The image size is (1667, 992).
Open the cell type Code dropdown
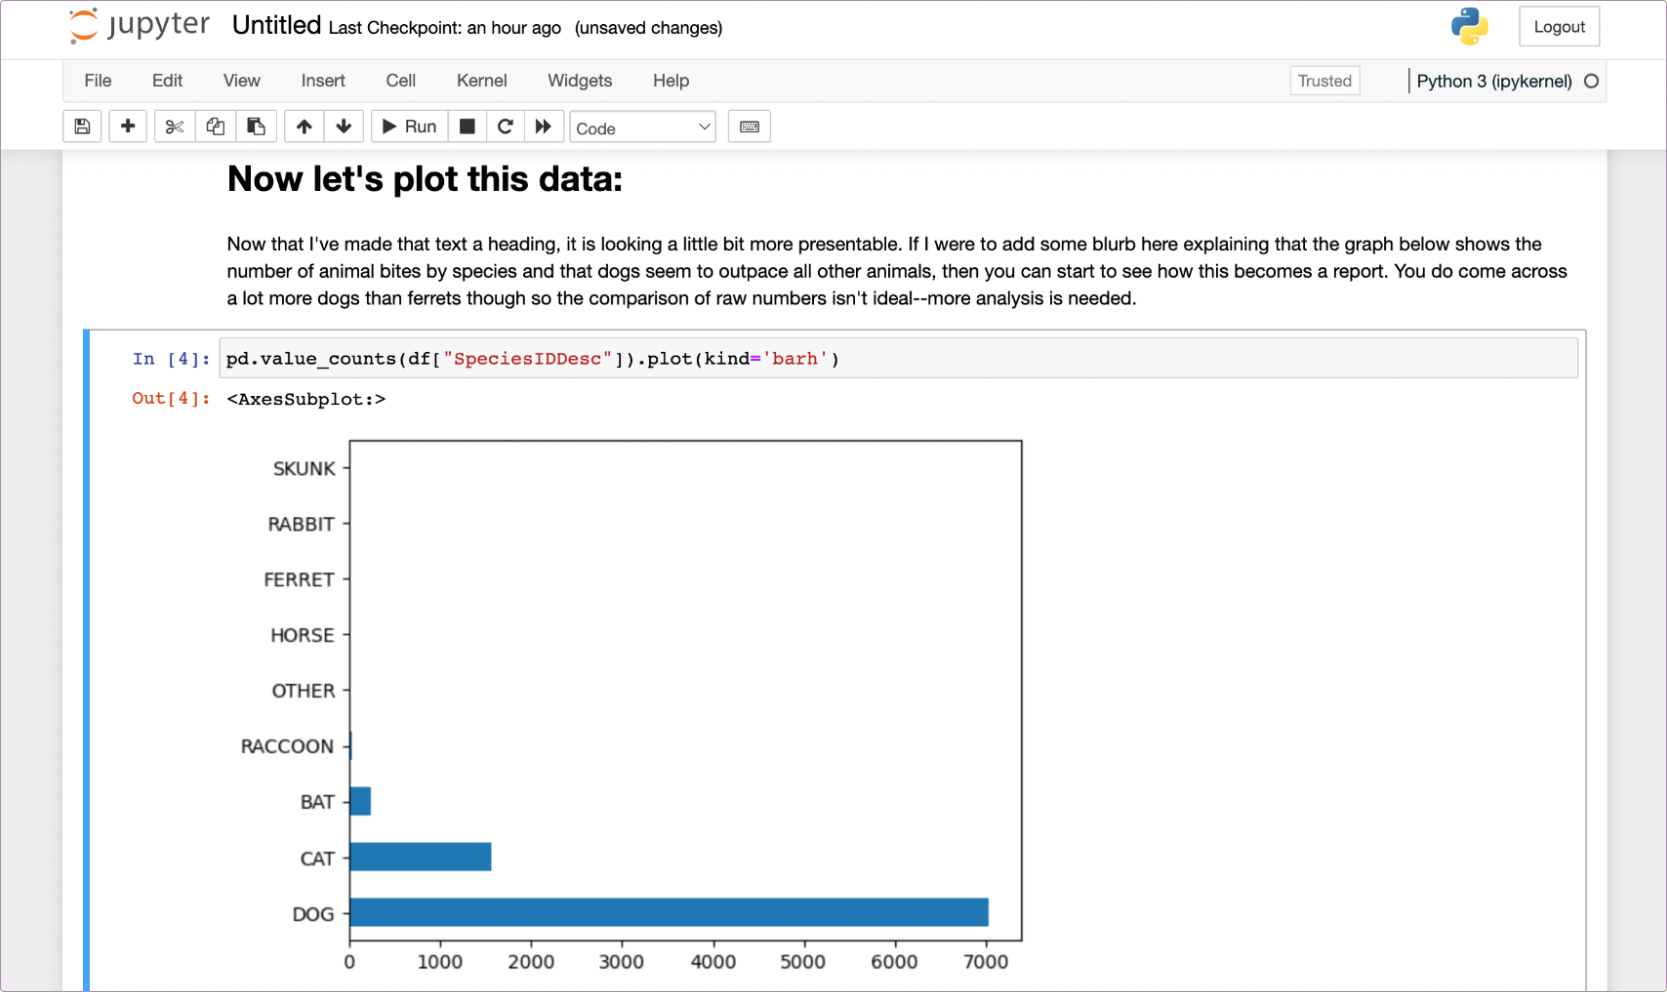click(x=642, y=127)
